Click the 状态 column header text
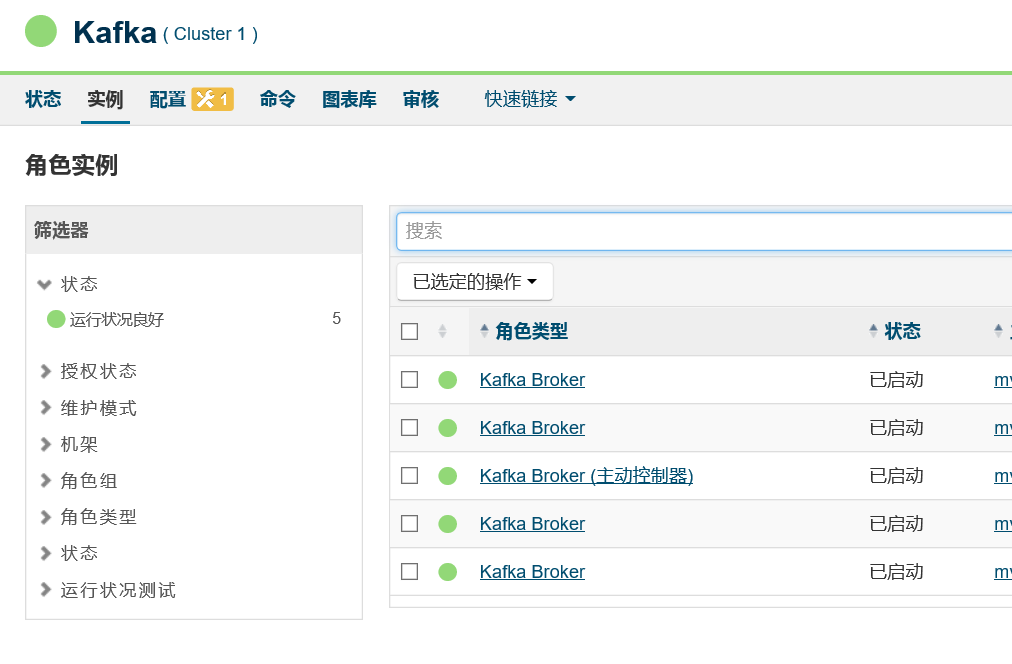1012x664 pixels. click(x=902, y=331)
